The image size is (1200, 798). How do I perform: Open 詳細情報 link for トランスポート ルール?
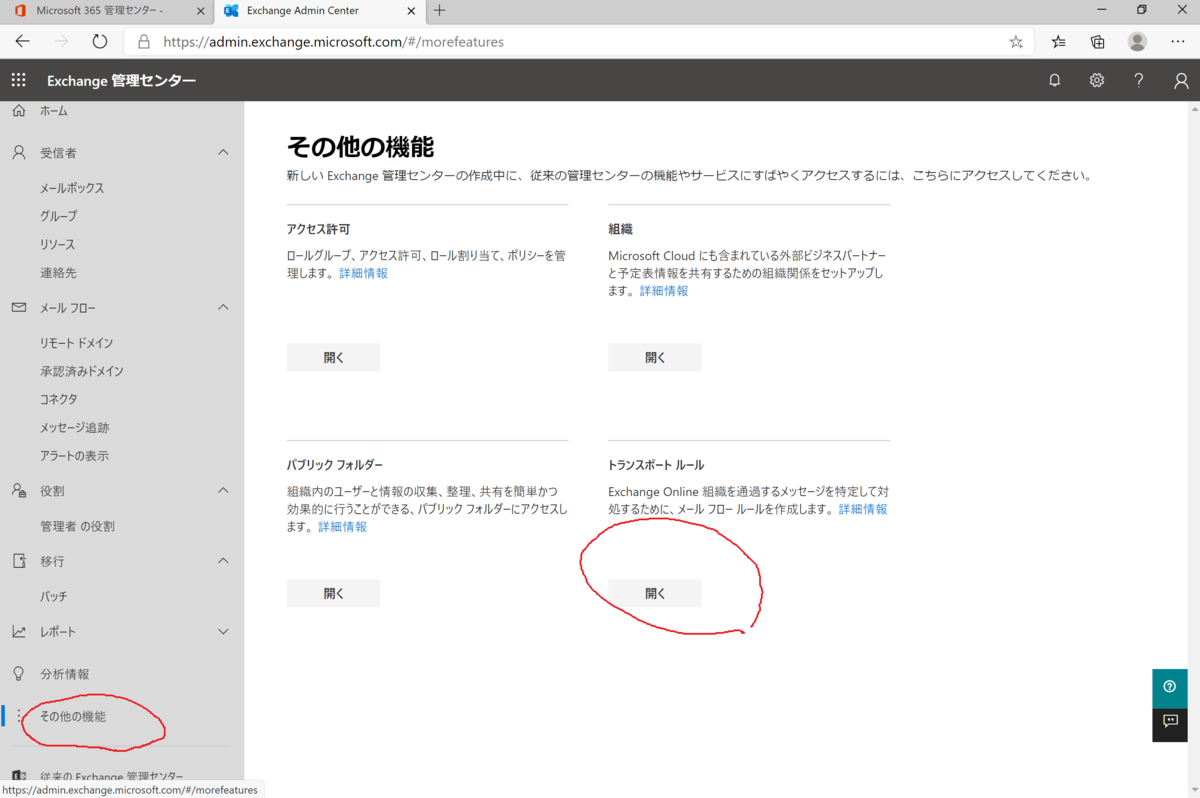863,509
